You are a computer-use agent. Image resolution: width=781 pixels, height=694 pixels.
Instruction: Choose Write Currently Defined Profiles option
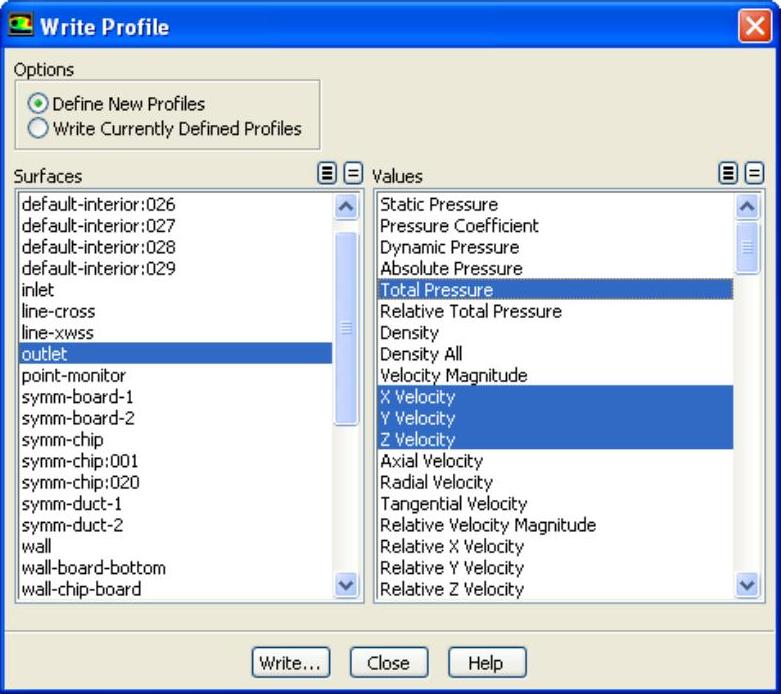(38, 128)
